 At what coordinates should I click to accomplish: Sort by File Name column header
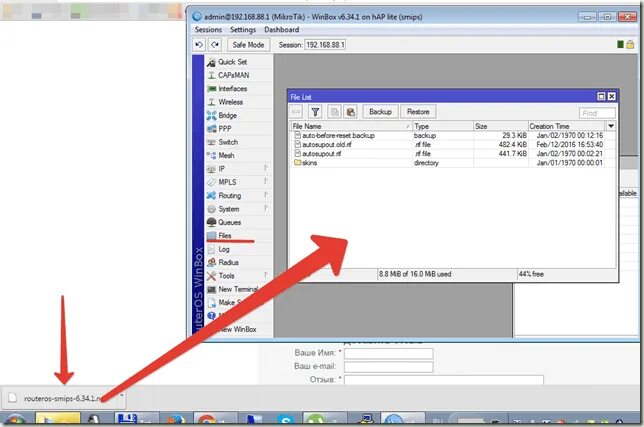coord(351,126)
